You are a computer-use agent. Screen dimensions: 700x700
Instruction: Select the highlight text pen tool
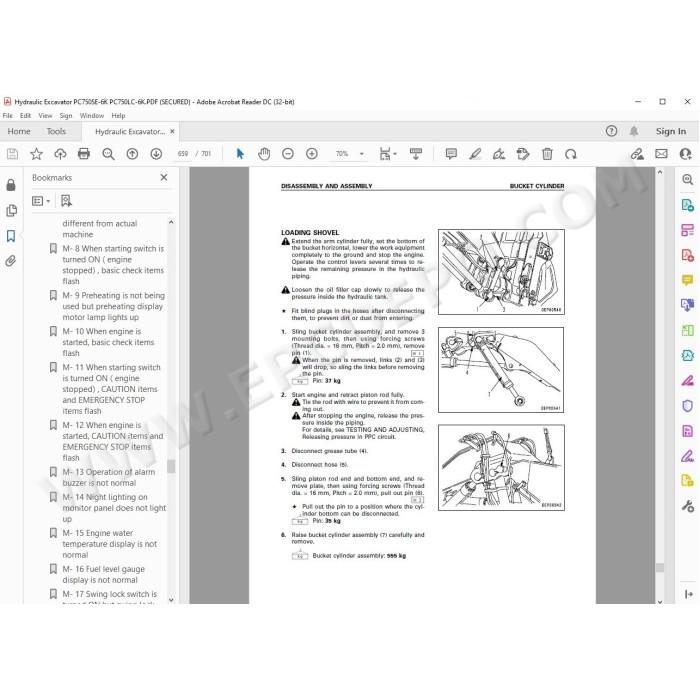click(475, 154)
